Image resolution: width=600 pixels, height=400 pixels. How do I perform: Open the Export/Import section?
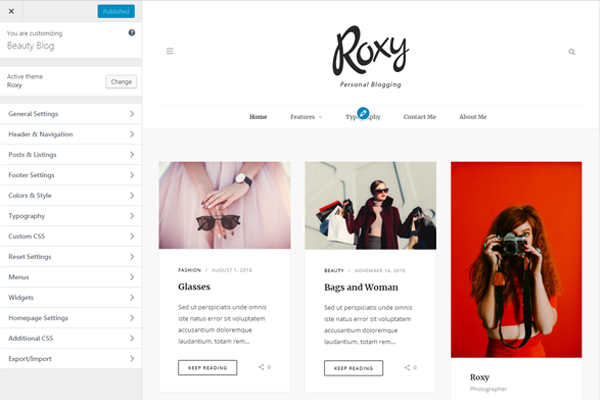[71, 359]
